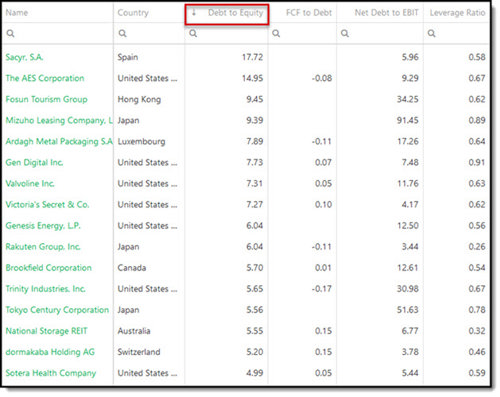Select the -0.17 FCF to Debt value
The height and width of the screenshot is (397, 500).
322,289
